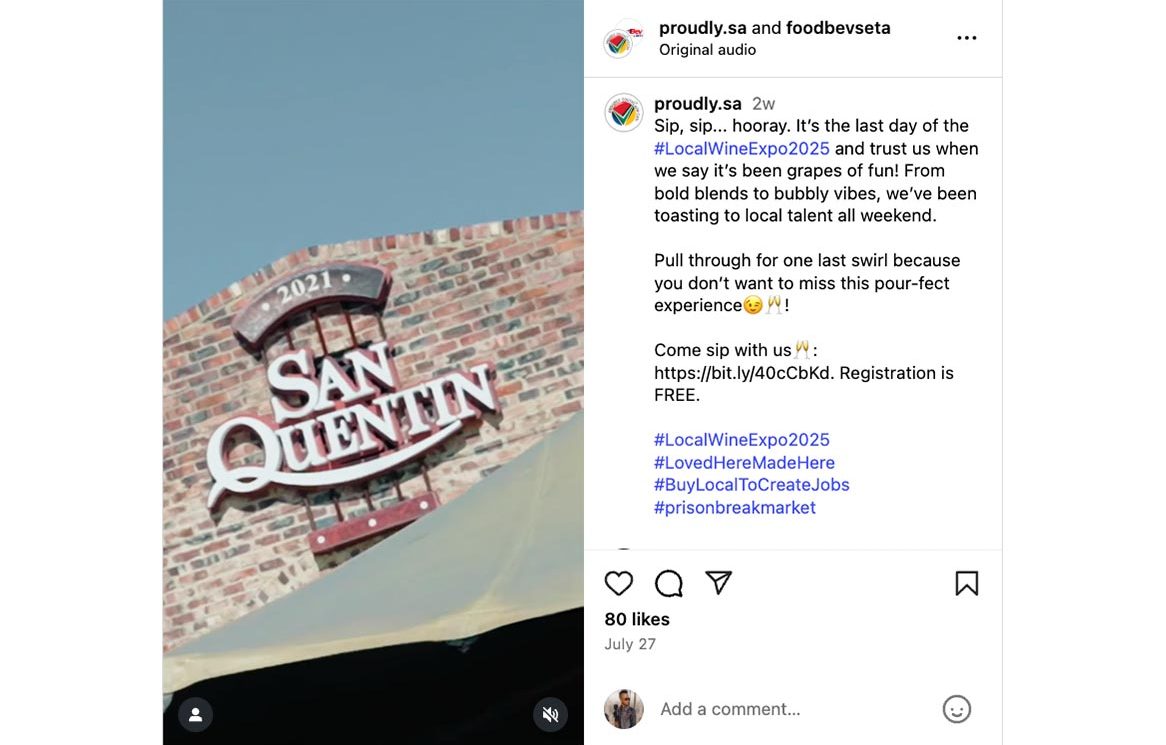Image resolution: width=1166 pixels, height=745 pixels.
Task: Open proudly.sa profile from header
Action: pyautogui.click(x=702, y=28)
